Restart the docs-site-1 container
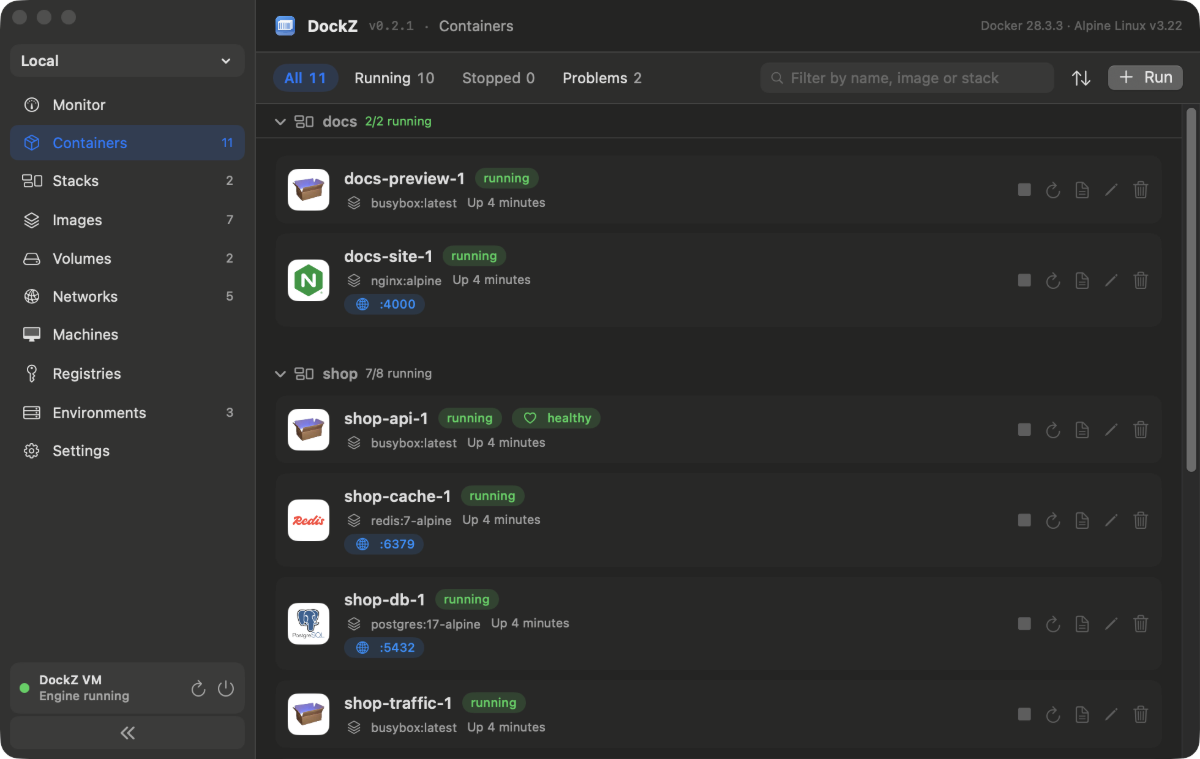 tap(1052, 280)
